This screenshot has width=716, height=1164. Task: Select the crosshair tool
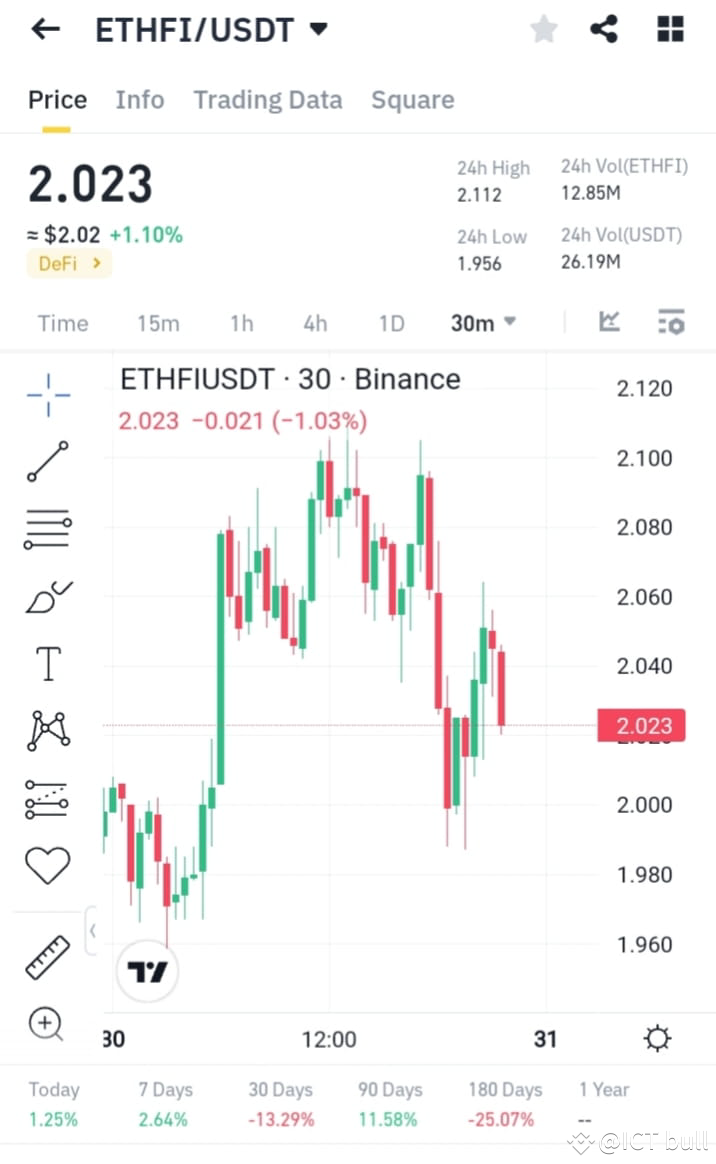pos(46,396)
